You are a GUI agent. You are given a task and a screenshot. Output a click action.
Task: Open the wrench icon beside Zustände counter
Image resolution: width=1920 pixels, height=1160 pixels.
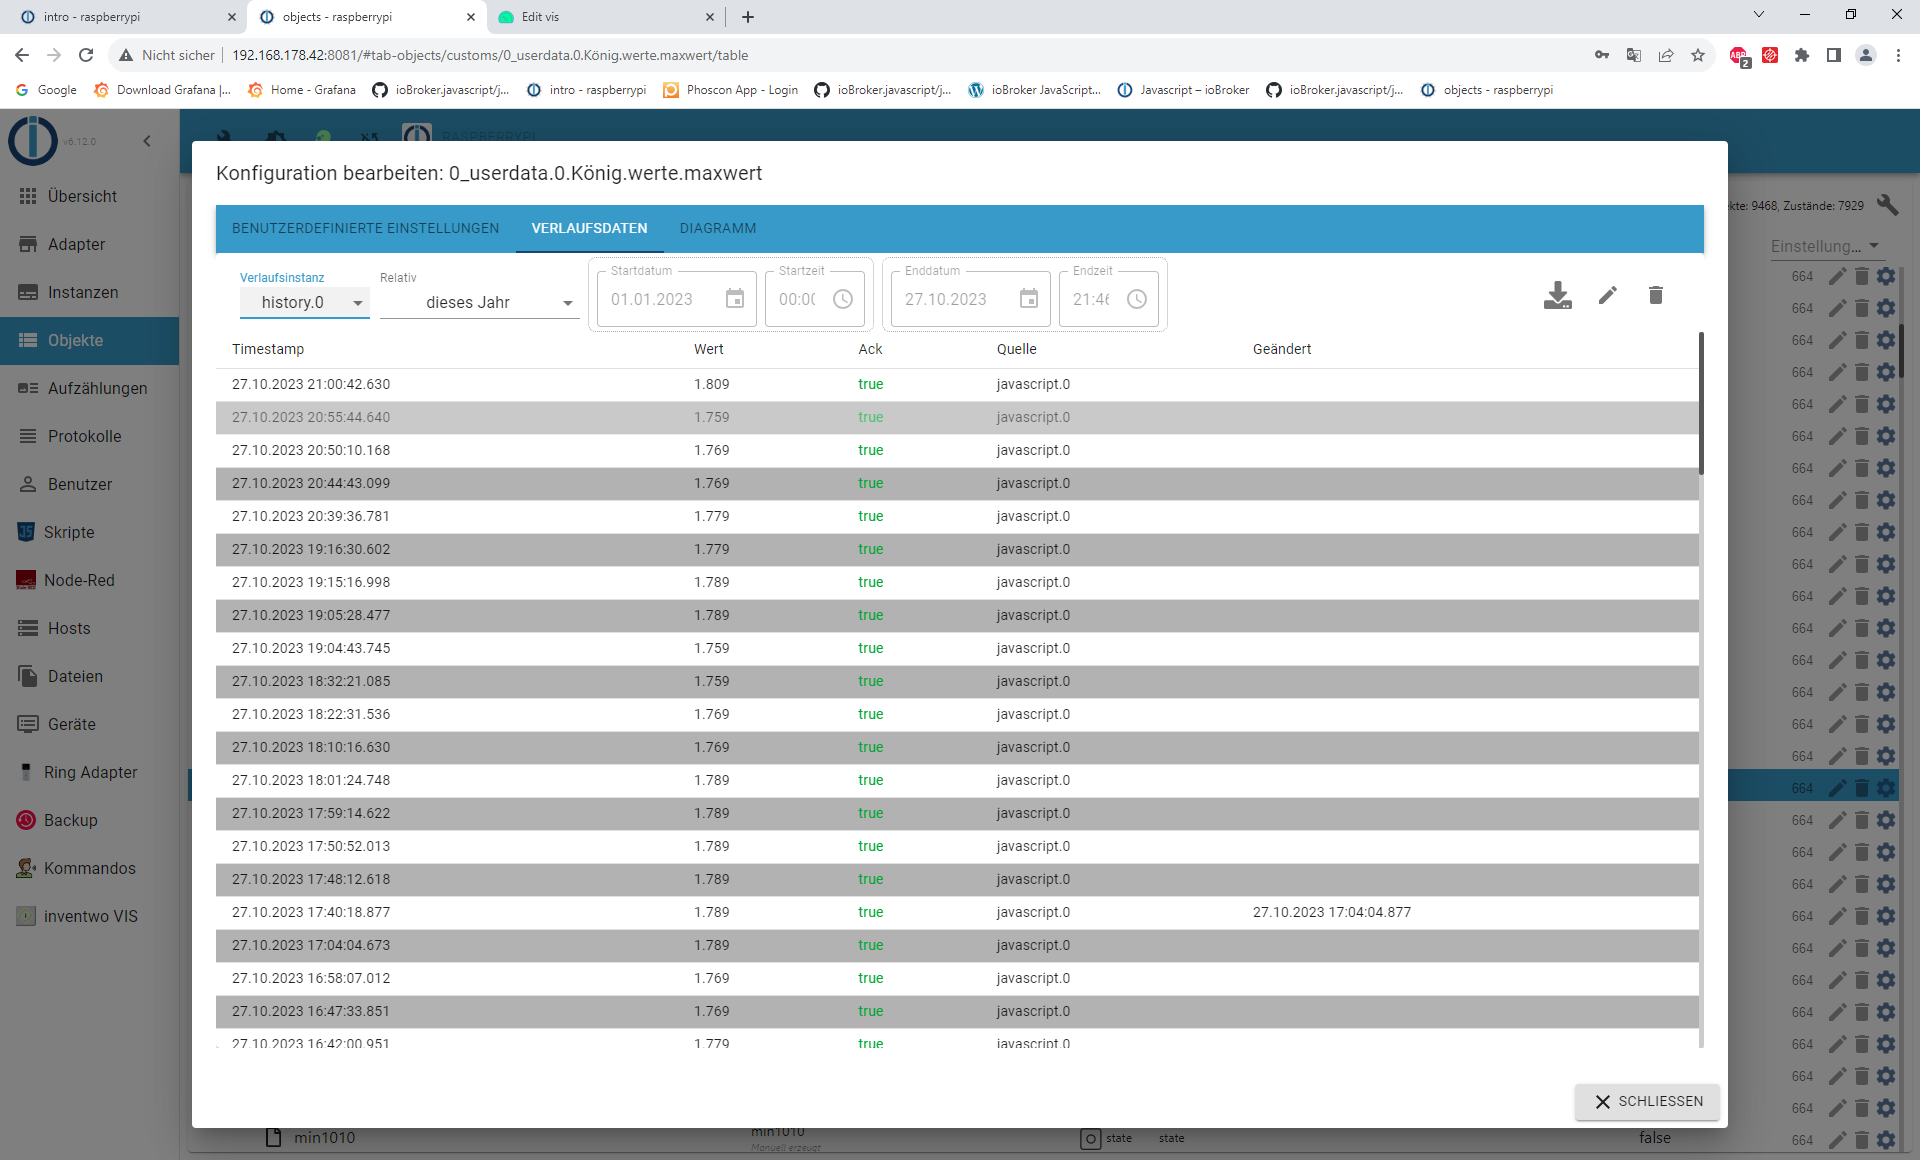click(1888, 205)
